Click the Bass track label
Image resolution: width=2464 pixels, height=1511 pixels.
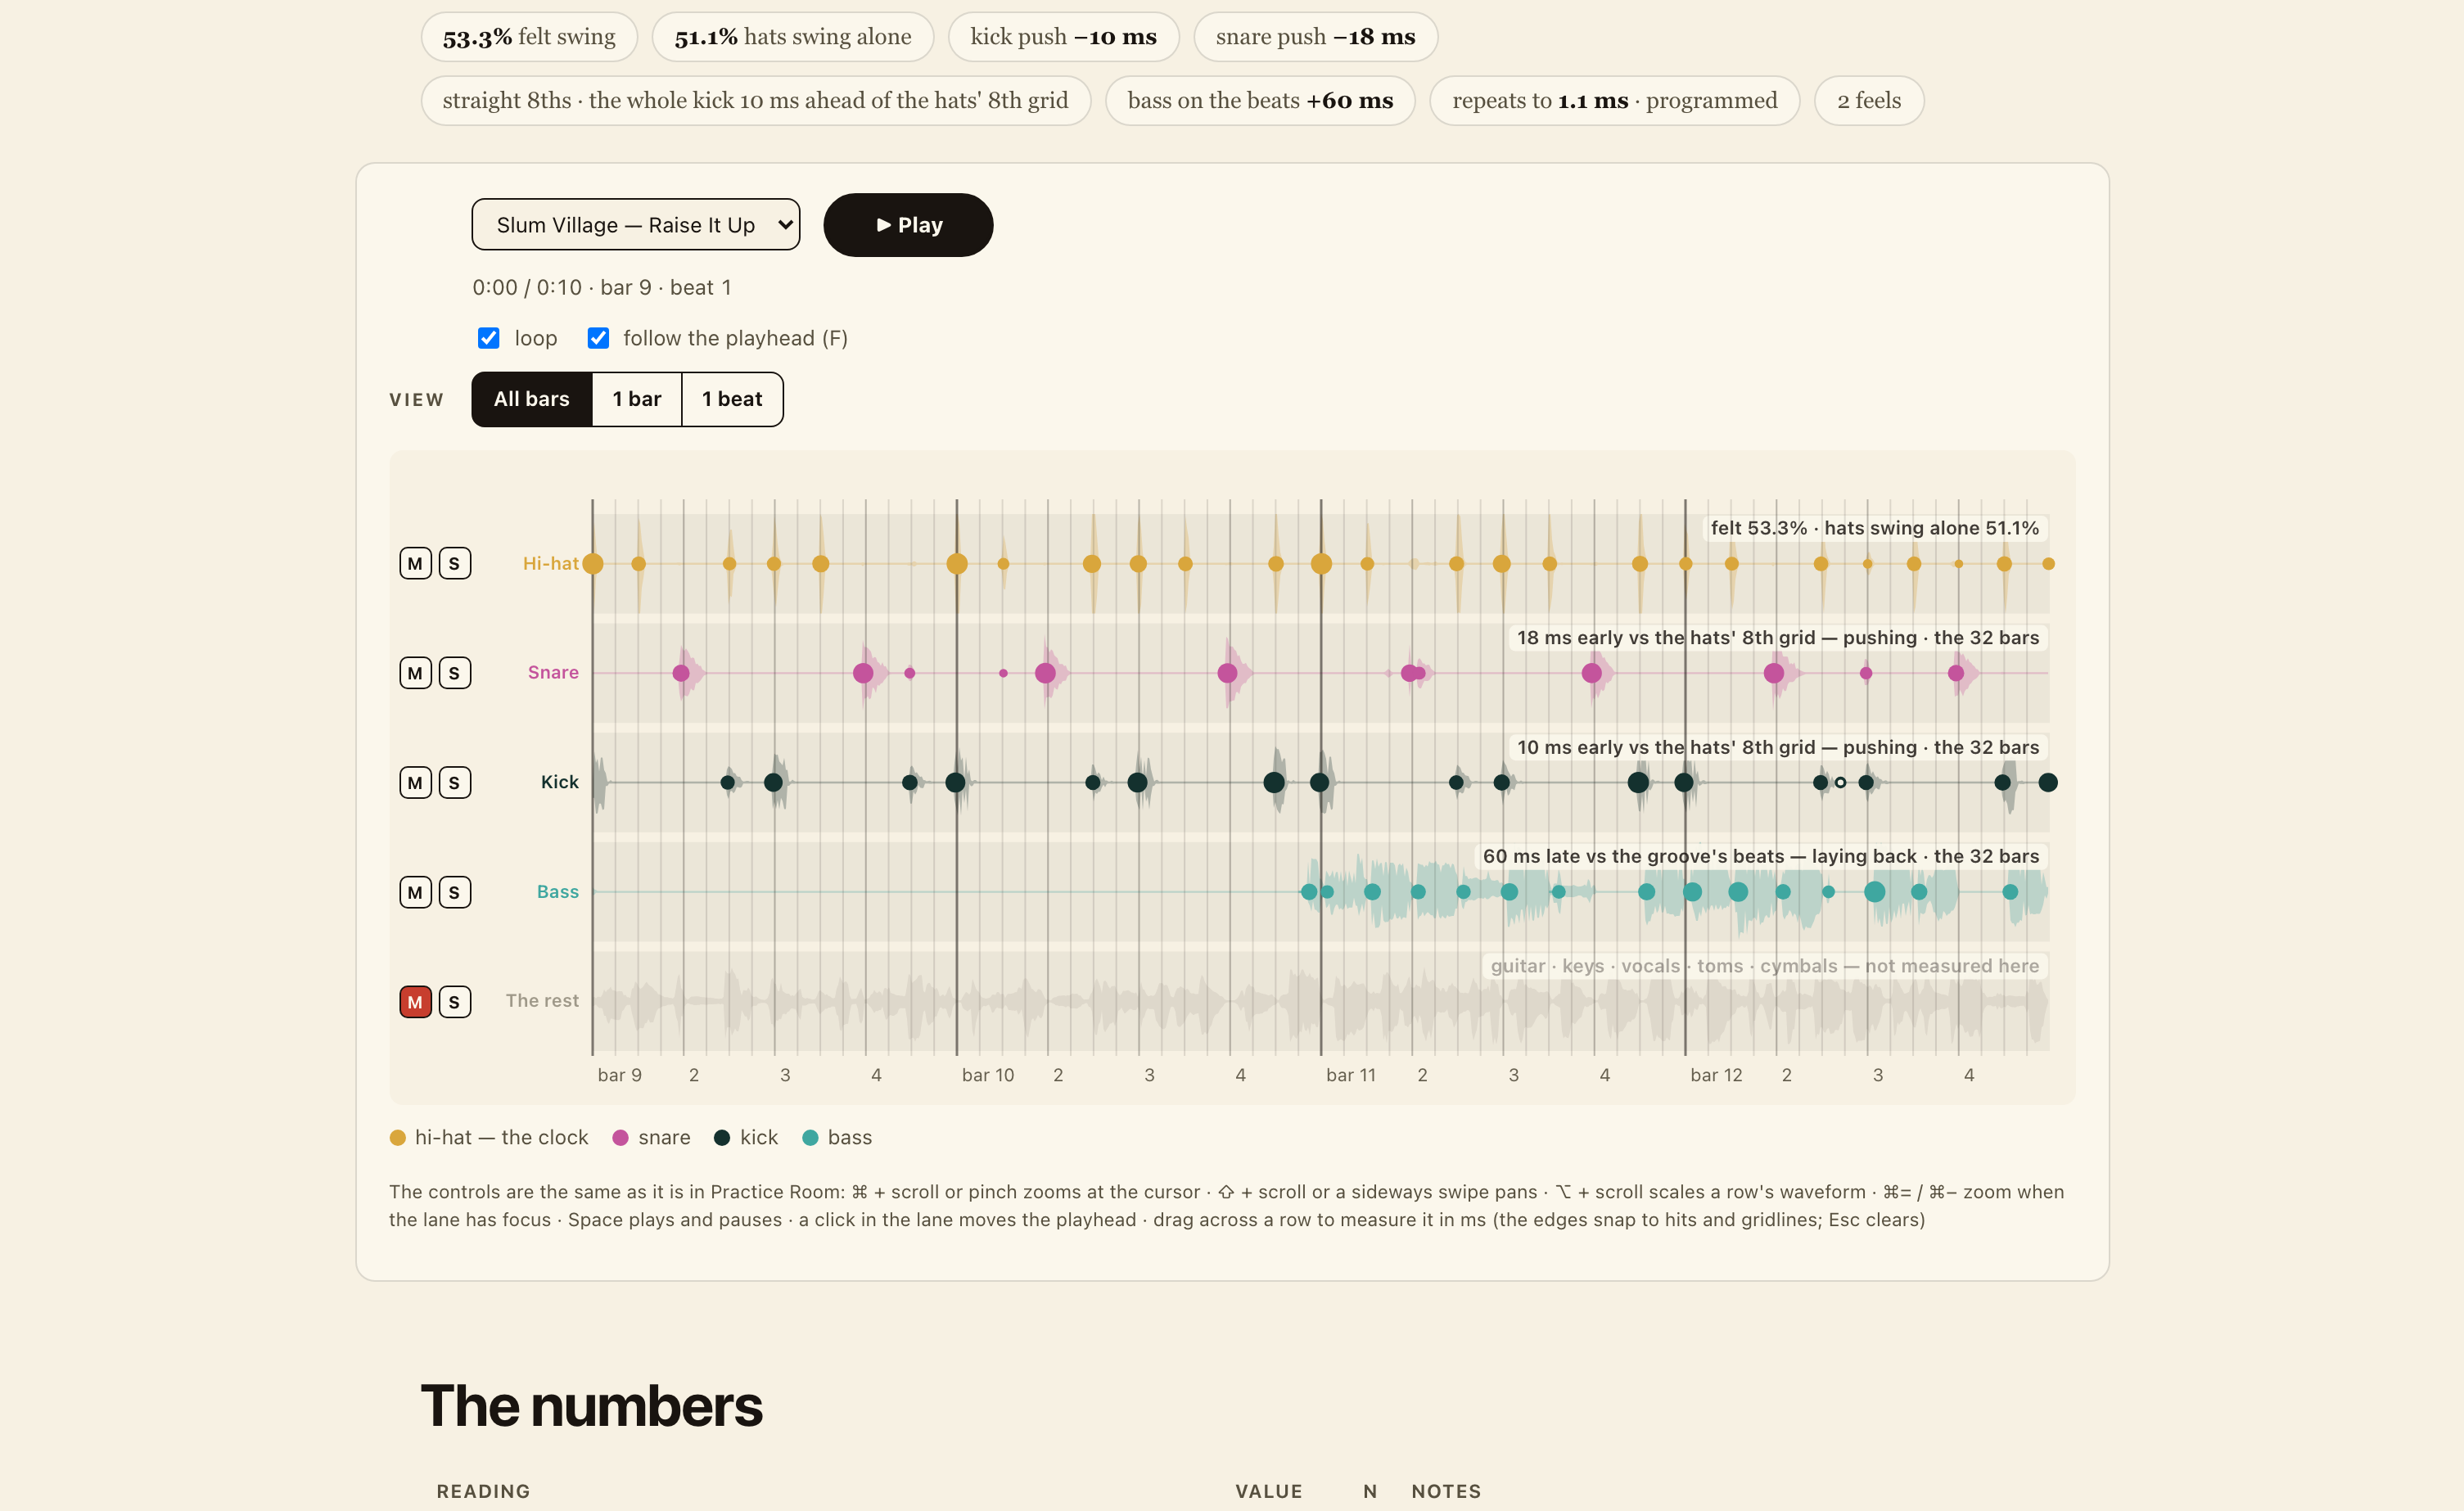558,892
